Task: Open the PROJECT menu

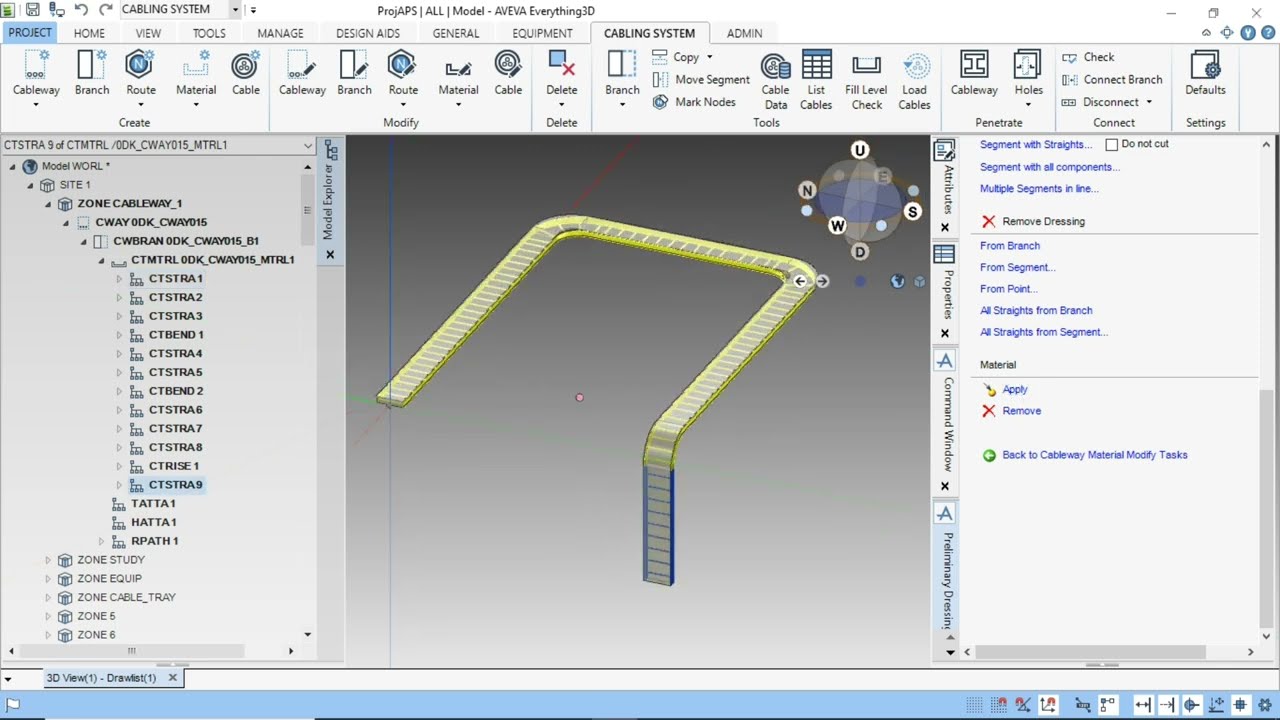Action: (30, 33)
